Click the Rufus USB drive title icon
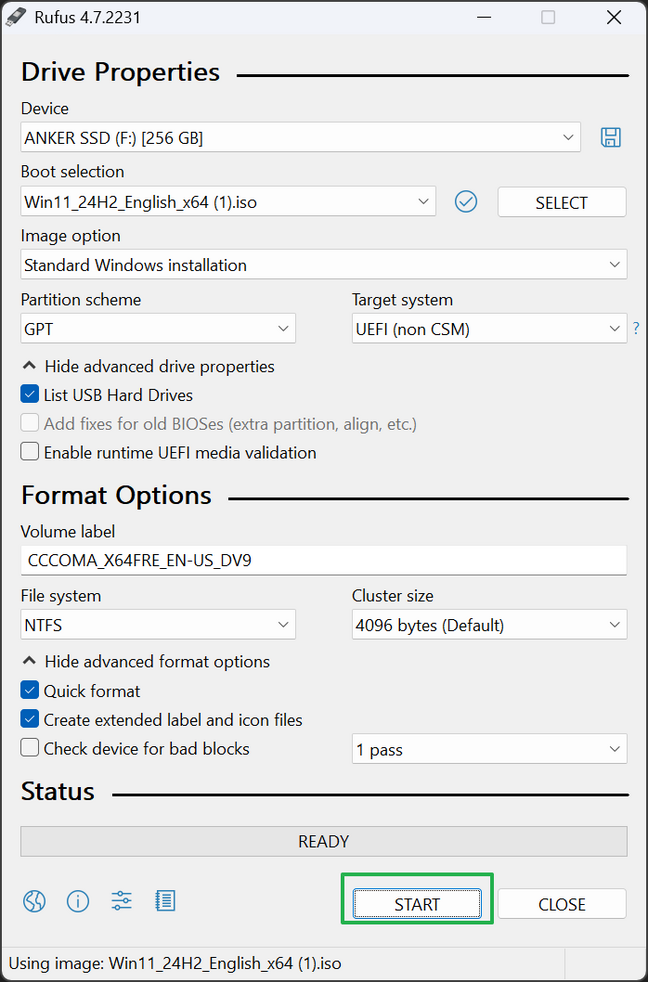This screenshot has height=982, width=648. 17,17
